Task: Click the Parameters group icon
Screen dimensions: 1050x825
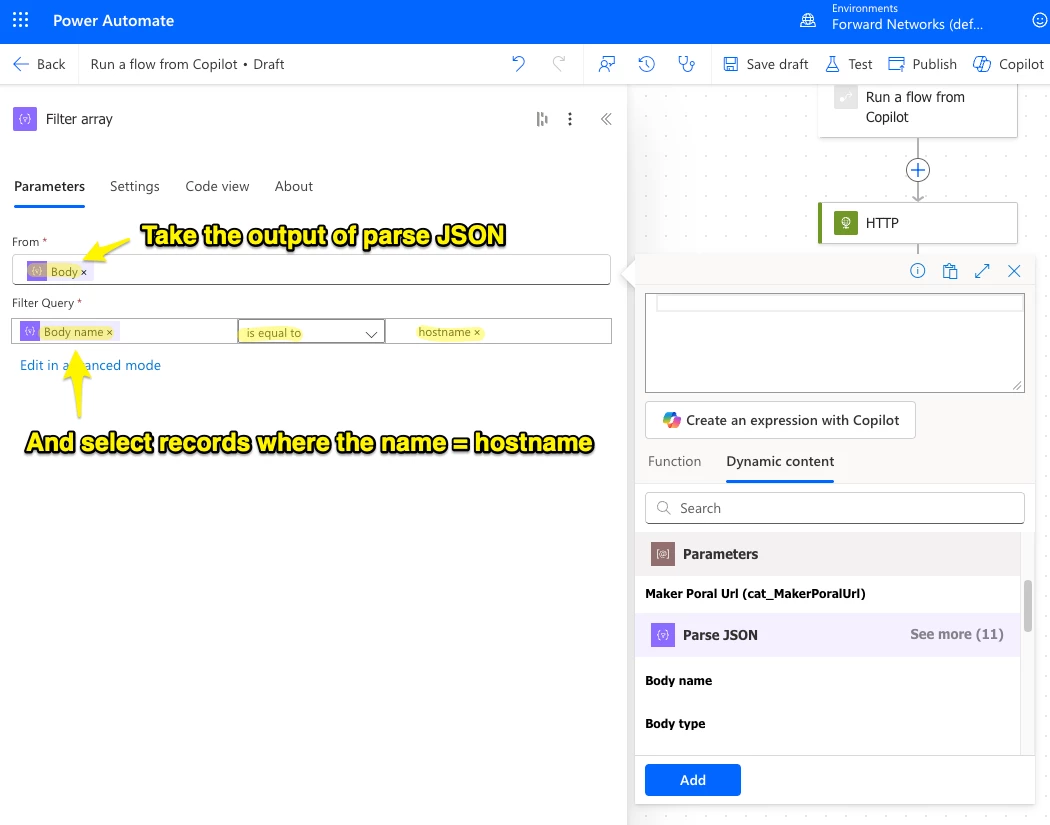Action: coord(663,554)
